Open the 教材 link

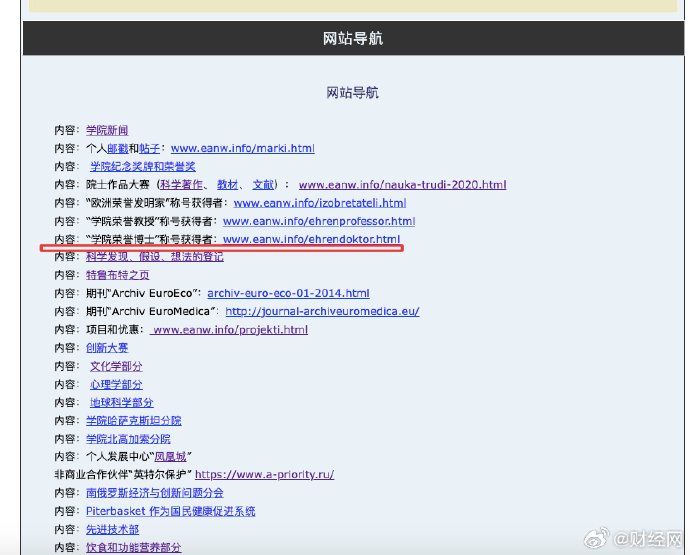pyautogui.click(x=228, y=184)
